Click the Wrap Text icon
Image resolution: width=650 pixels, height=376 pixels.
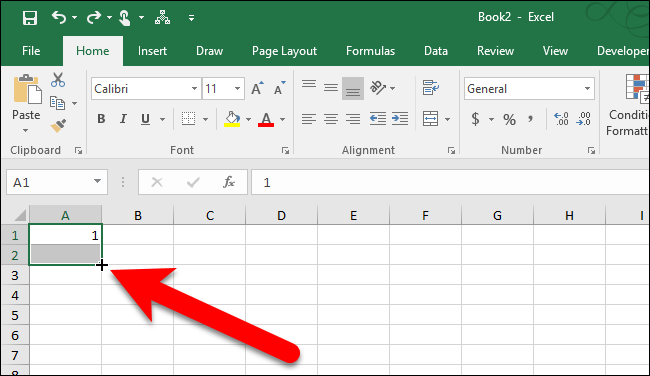tap(431, 88)
